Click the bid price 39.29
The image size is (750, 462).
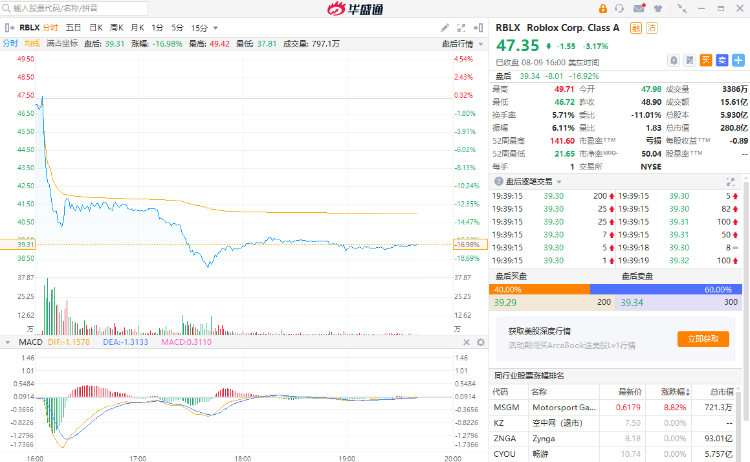[505, 302]
